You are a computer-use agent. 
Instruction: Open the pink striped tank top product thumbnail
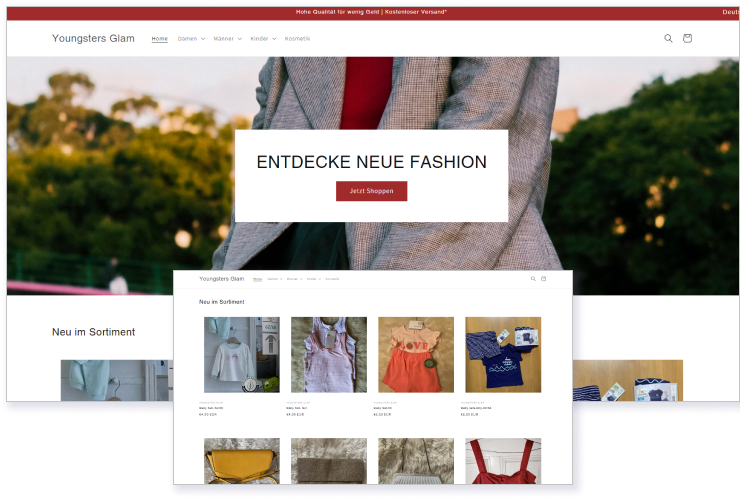coord(329,355)
